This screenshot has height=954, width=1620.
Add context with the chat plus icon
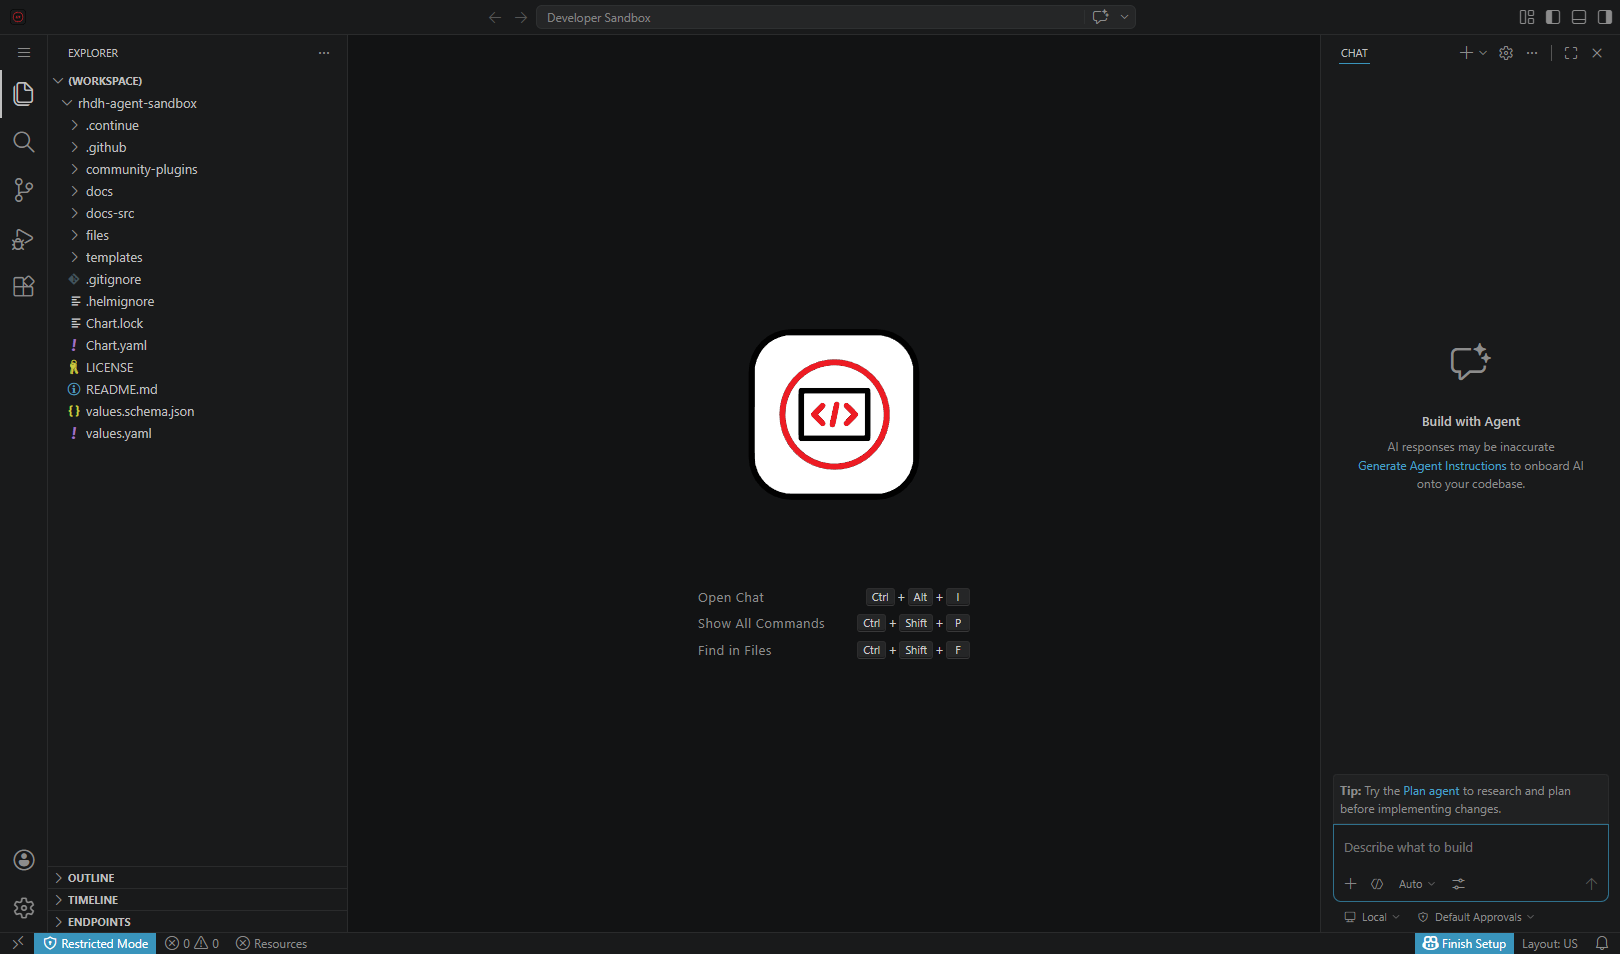pyautogui.click(x=1351, y=884)
